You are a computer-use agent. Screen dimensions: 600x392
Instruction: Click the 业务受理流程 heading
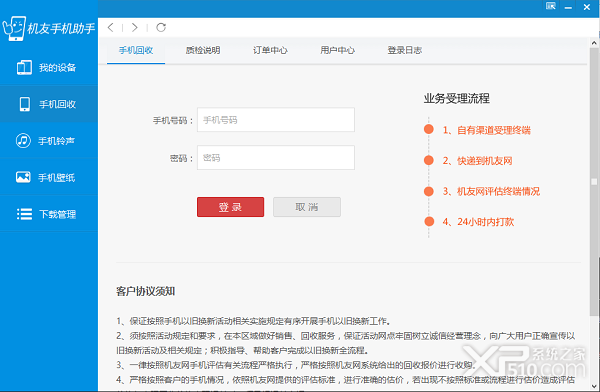[x=457, y=98]
